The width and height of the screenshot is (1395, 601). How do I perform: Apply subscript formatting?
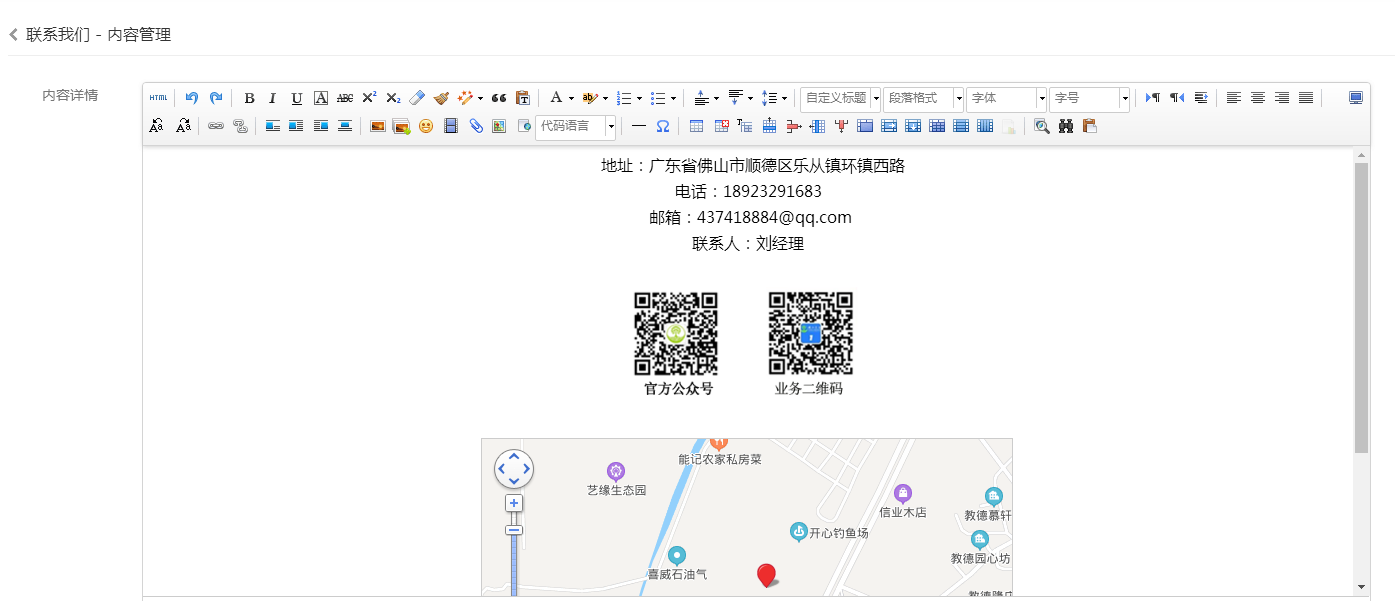(393, 98)
